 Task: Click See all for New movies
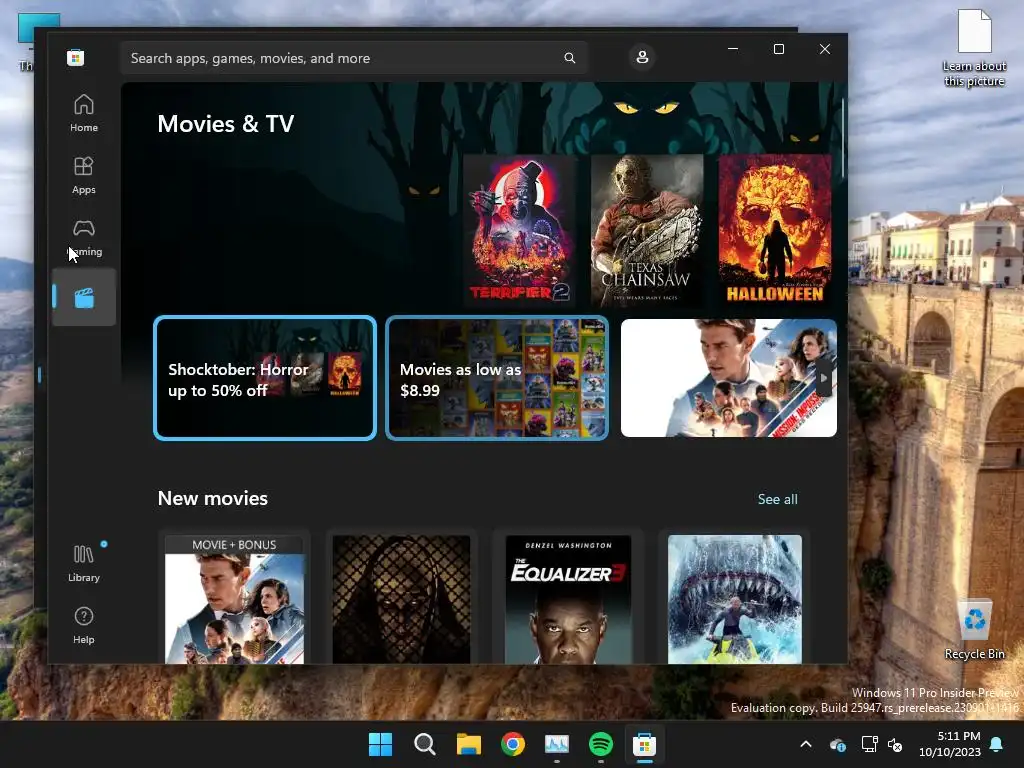click(777, 499)
